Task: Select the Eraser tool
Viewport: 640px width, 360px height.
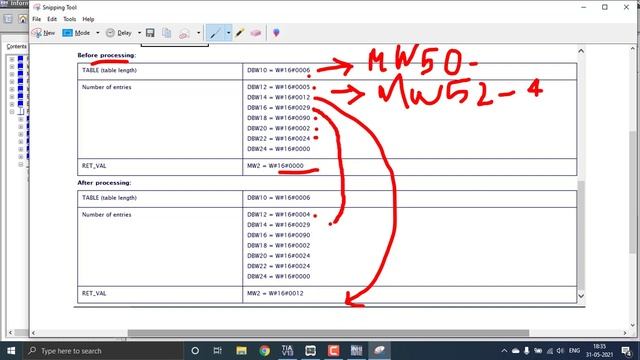Action: point(256,33)
